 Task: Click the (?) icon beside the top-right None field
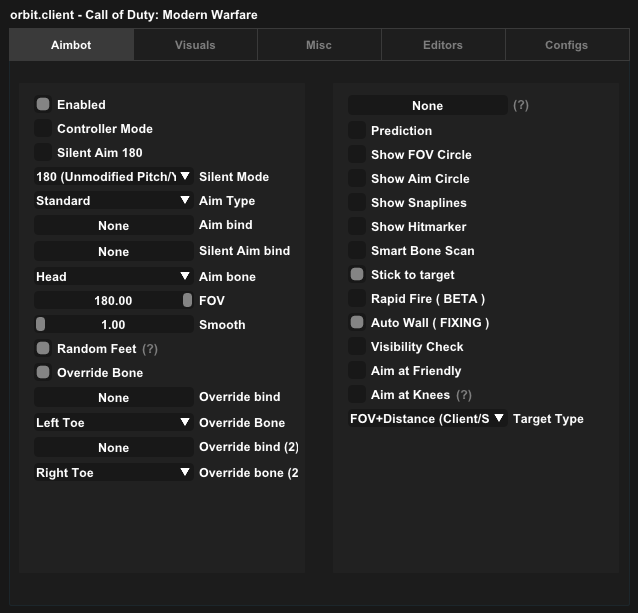[520, 105]
